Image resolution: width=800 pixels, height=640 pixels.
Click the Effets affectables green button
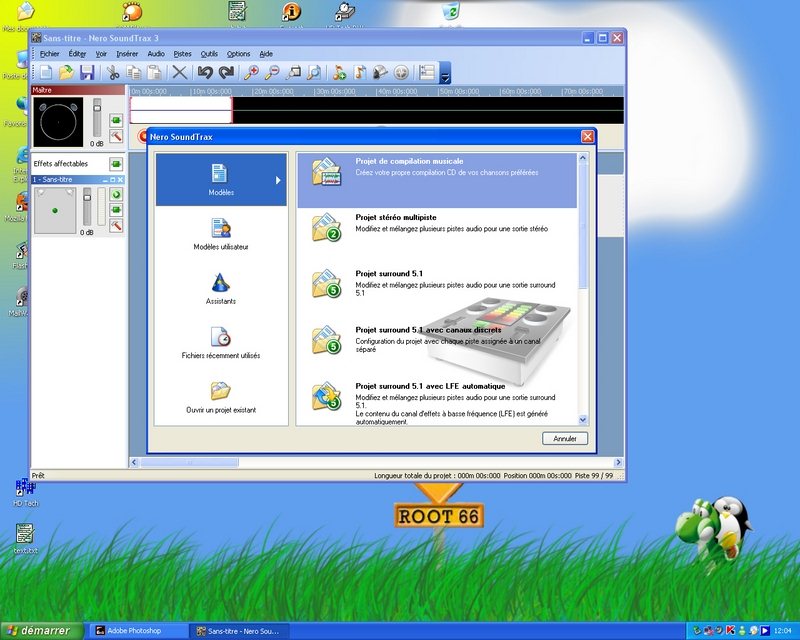click(x=116, y=164)
